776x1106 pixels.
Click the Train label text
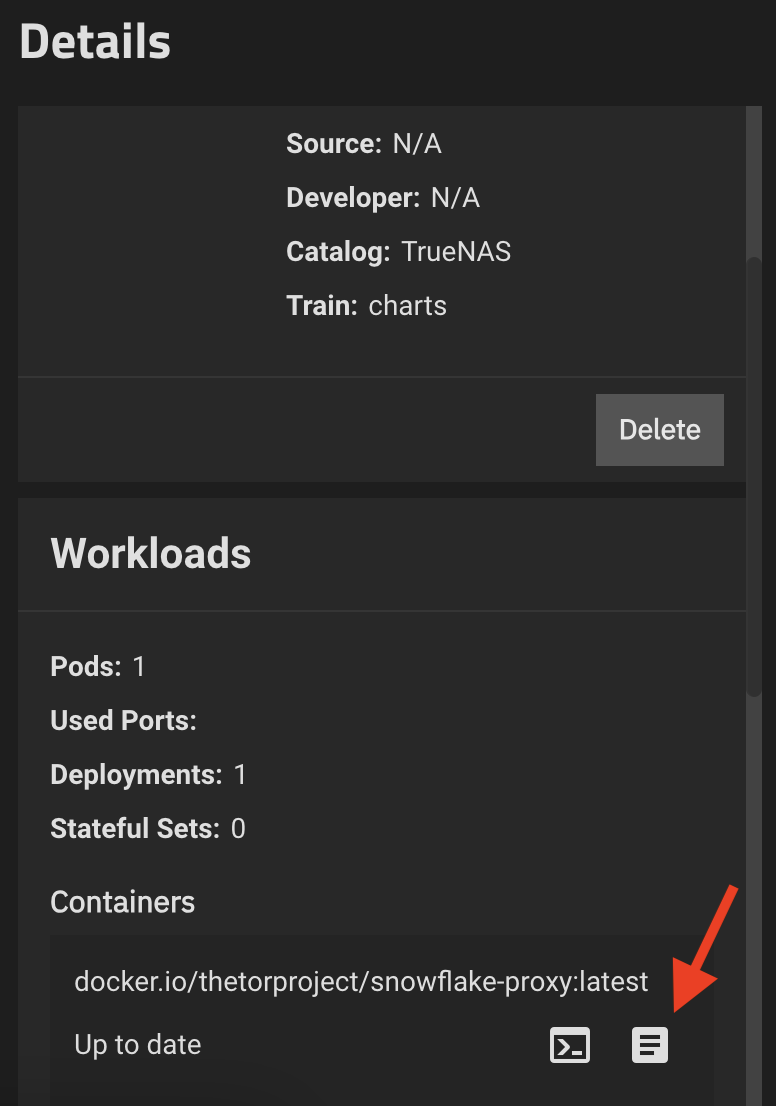pos(321,305)
